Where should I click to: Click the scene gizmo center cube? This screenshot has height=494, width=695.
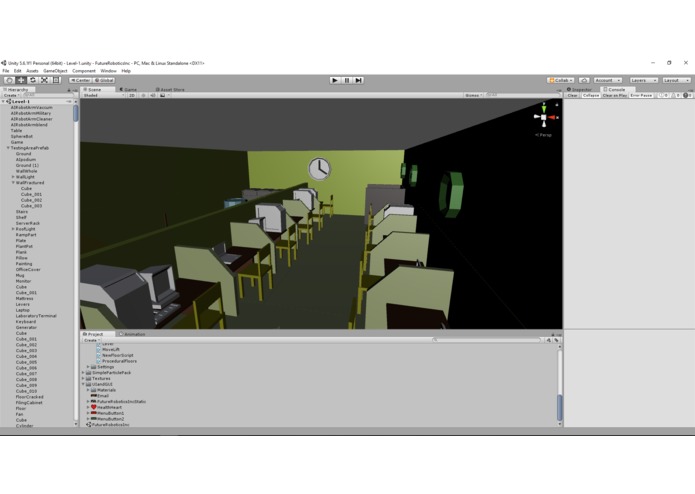[x=544, y=117]
